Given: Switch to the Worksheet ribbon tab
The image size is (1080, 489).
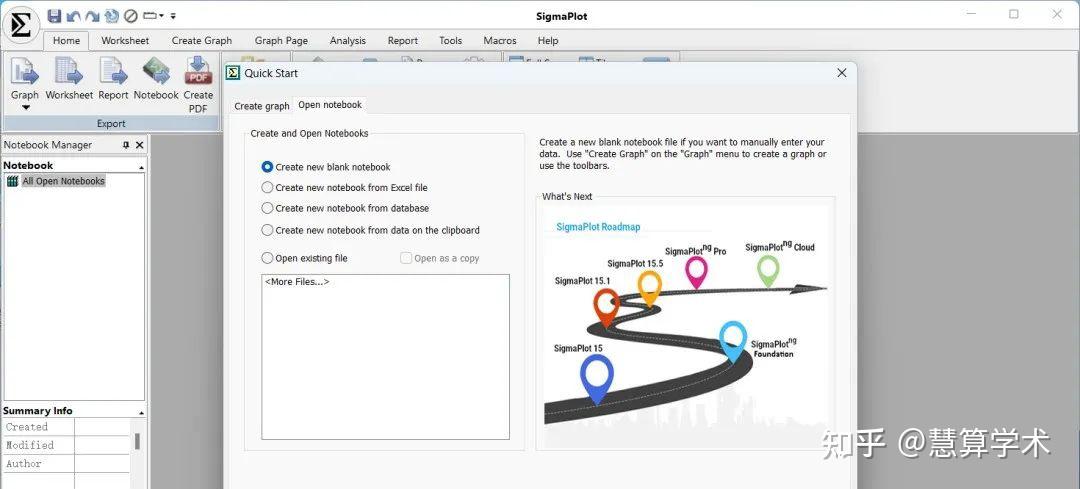Looking at the screenshot, I should pos(125,41).
